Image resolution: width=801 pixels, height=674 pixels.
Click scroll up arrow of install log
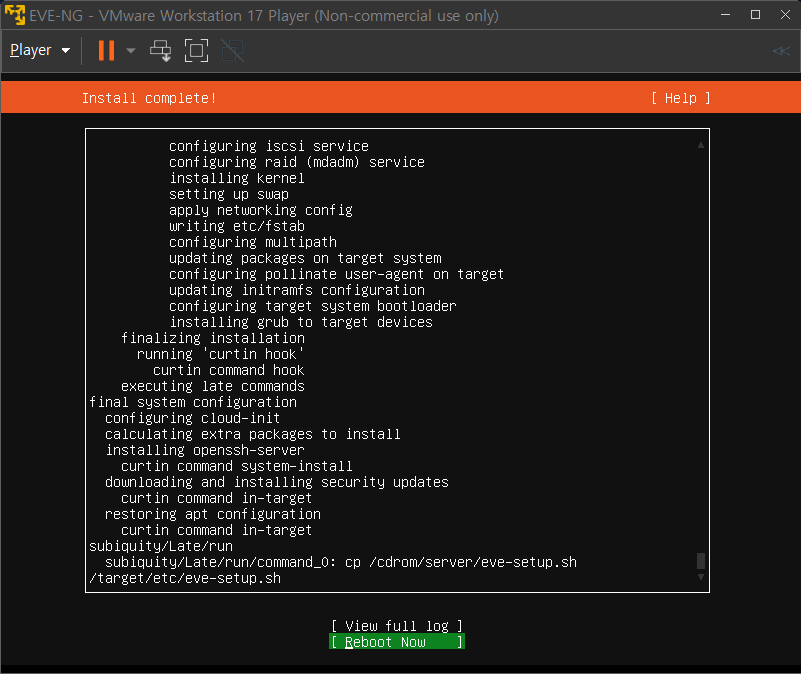[x=701, y=145]
